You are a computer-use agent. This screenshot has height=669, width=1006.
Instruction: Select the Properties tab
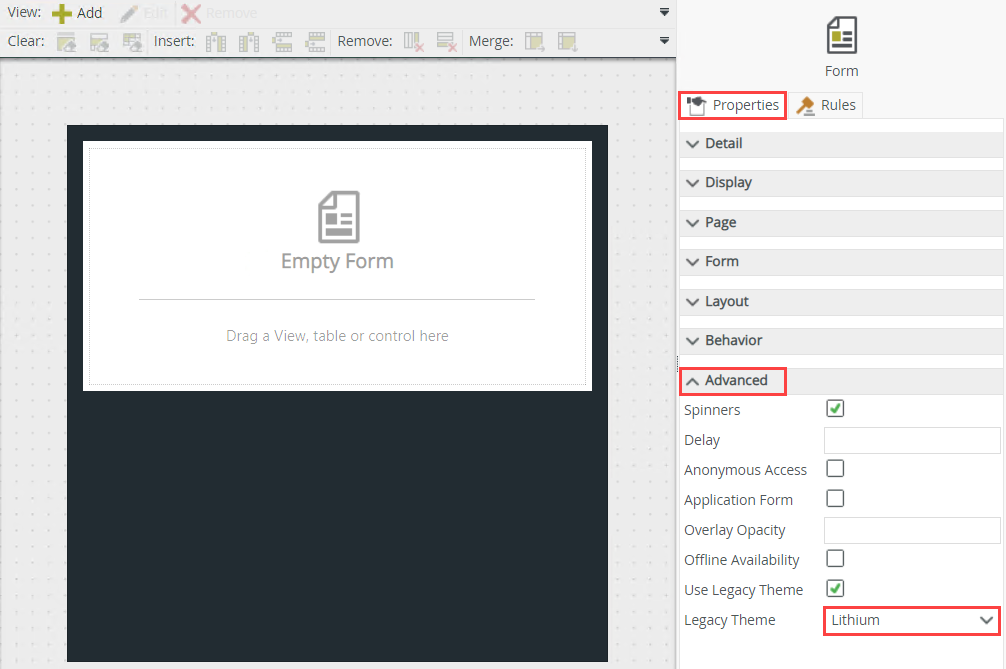731,104
